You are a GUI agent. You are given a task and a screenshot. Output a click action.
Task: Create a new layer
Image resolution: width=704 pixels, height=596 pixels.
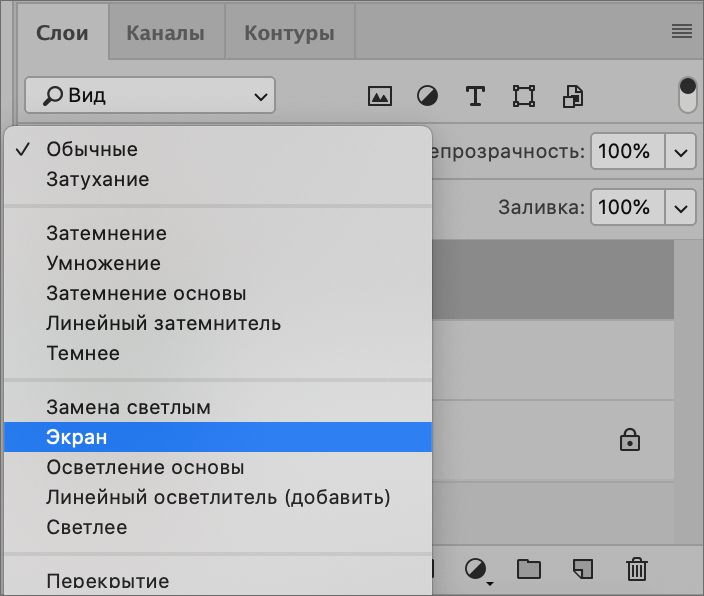pyautogui.click(x=583, y=569)
